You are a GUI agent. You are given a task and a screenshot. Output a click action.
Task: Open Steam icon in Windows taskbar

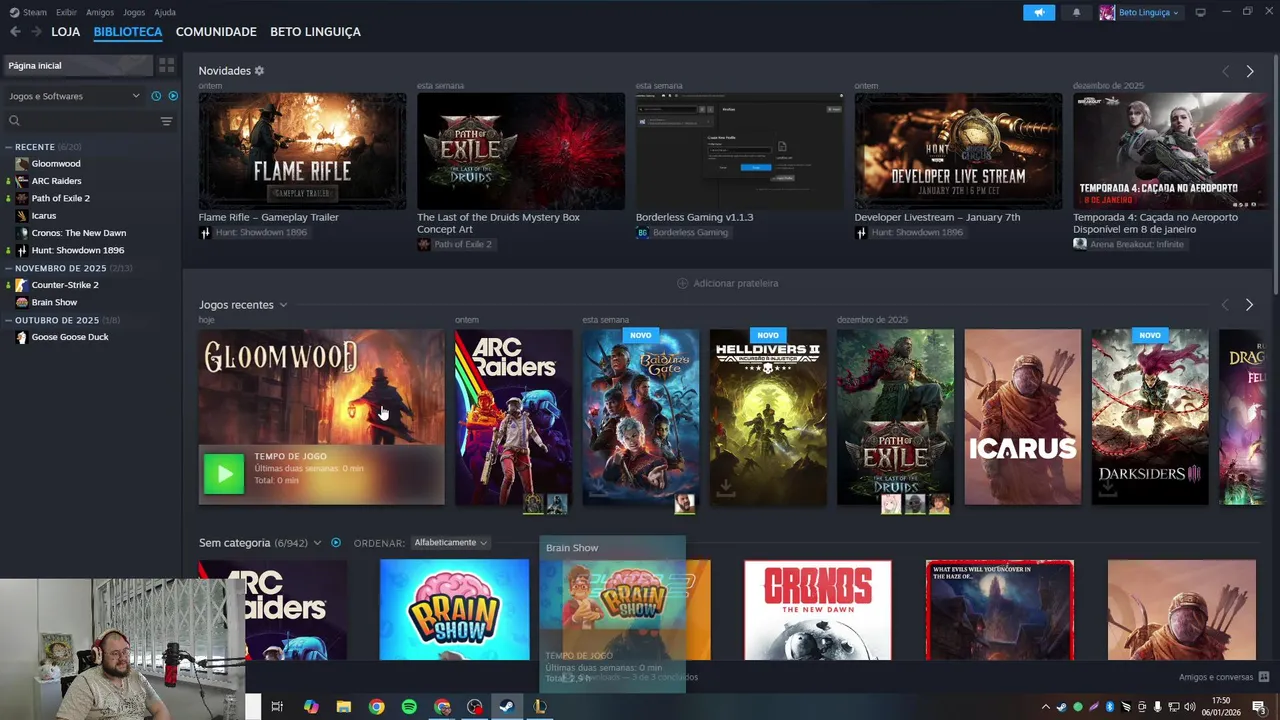pyautogui.click(x=507, y=707)
